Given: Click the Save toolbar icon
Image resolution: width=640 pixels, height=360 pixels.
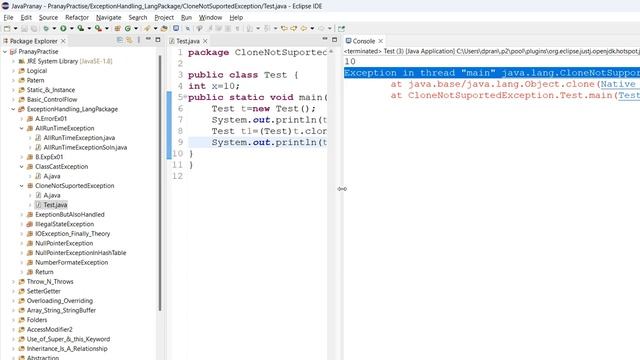Looking at the screenshot, I should pyautogui.click(x=24, y=29).
